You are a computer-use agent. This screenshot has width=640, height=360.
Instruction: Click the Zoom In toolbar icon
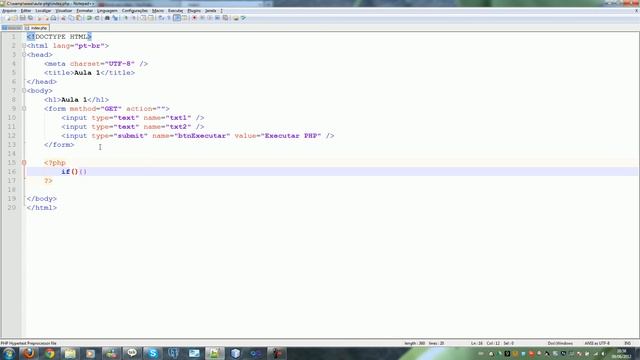[126, 18]
